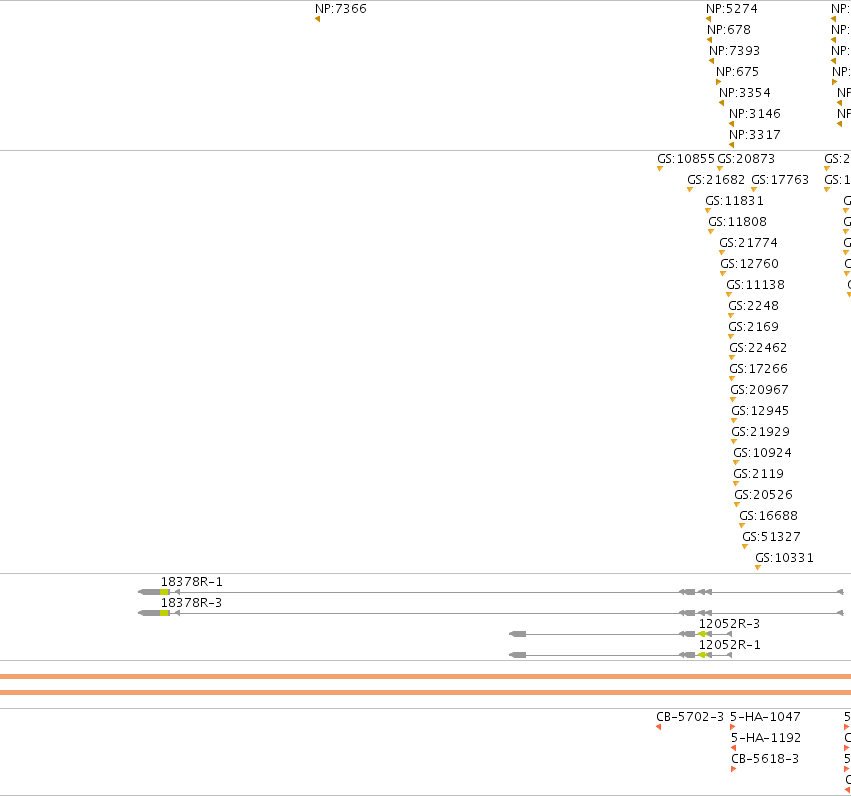Click the GS:20526 feature label

point(764,495)
